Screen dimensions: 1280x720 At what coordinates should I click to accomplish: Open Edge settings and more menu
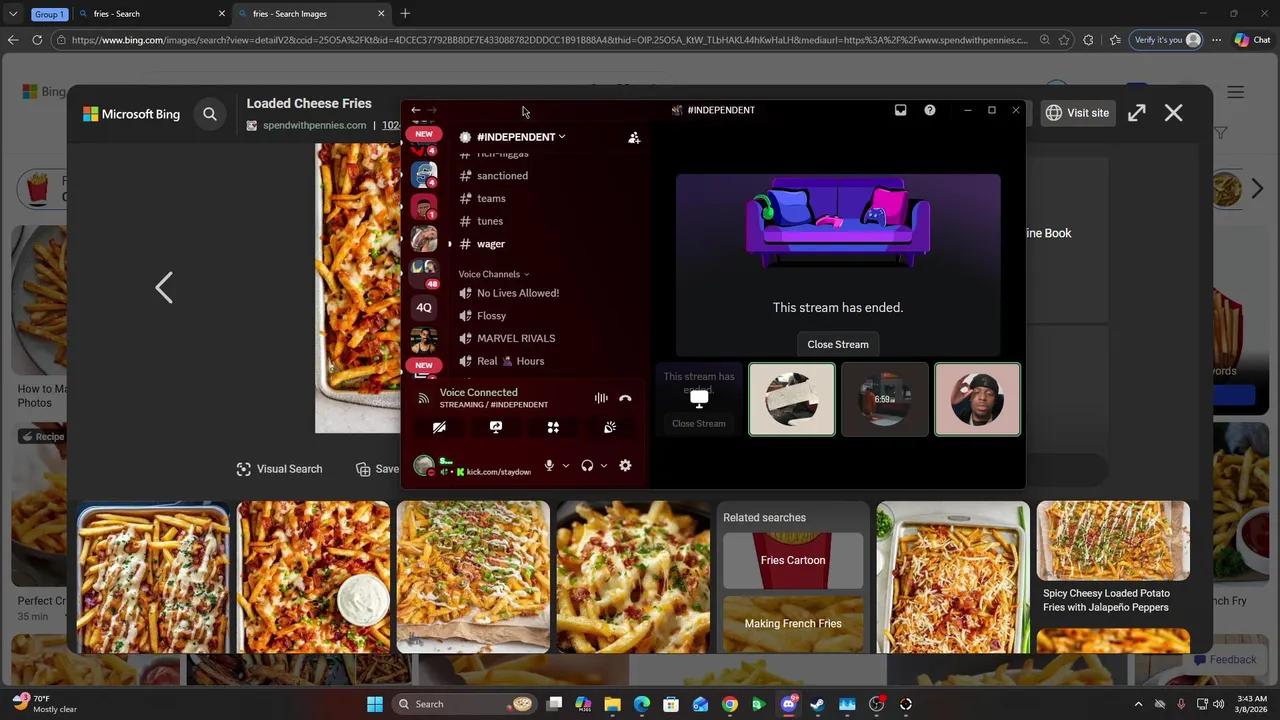[x=1215, y=40]
